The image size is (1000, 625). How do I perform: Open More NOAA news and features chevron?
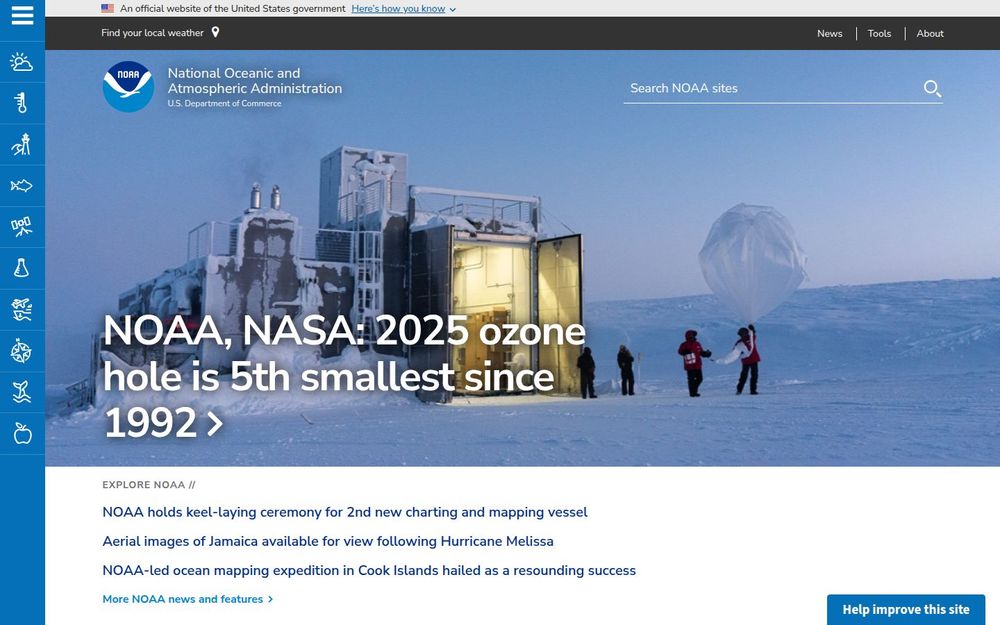coord(186,598)
